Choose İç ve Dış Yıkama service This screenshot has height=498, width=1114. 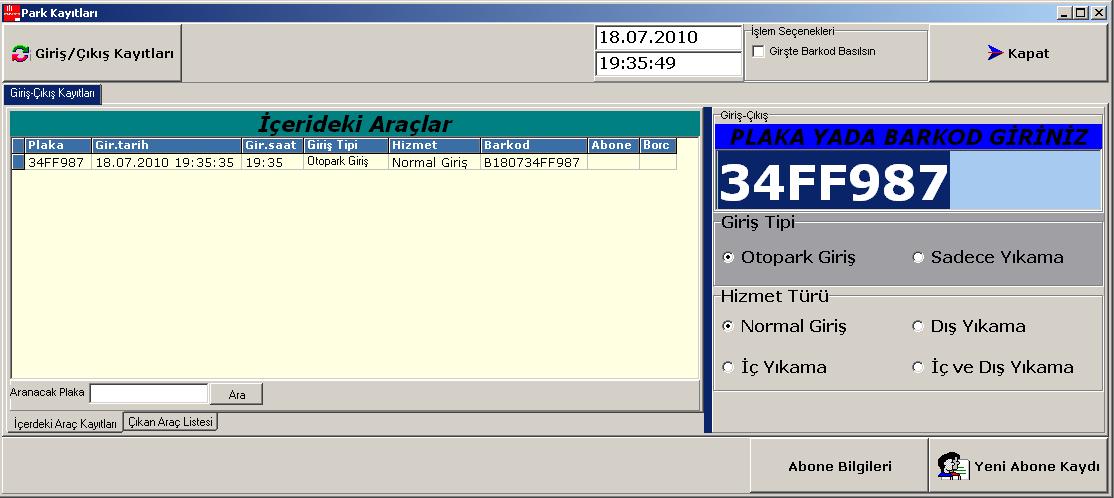(918, 367)
